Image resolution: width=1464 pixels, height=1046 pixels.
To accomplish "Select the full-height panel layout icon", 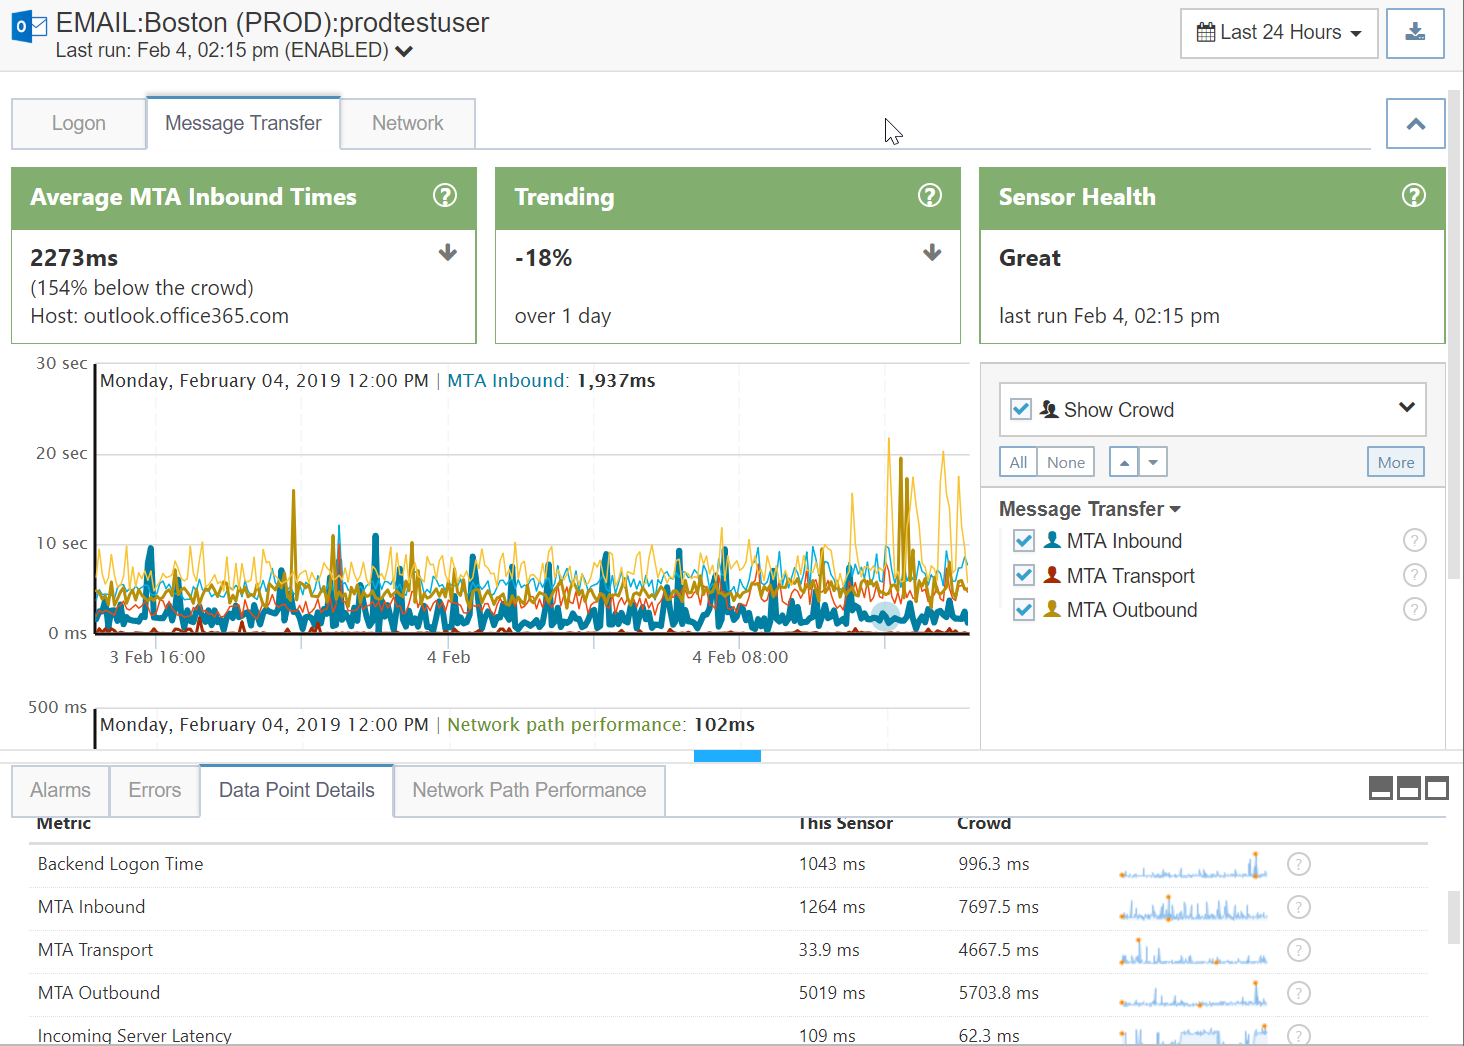I will (1437, 788).
